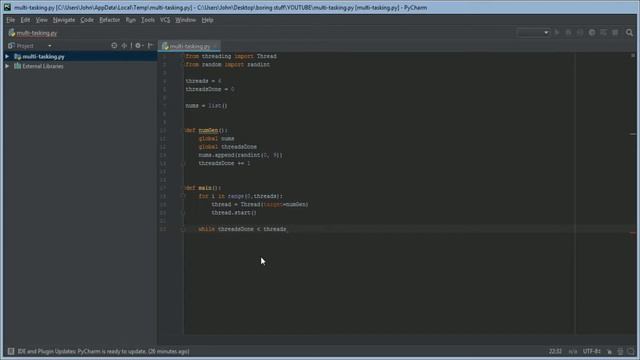Click the warning stripe marker near numGen line
The height and width of the screenshot is (360, 640).
coord(633,134)
